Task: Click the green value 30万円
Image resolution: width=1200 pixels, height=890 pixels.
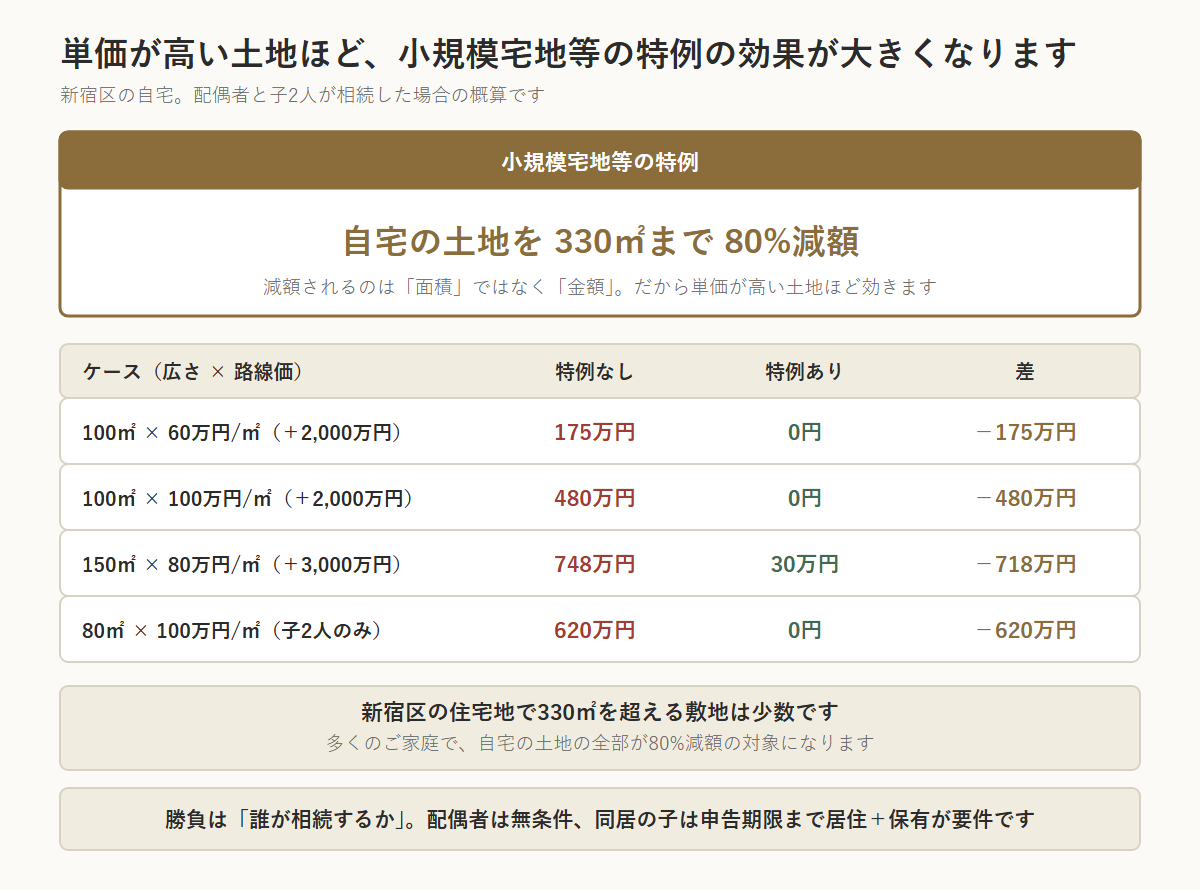Action: [x=805, y=565]
